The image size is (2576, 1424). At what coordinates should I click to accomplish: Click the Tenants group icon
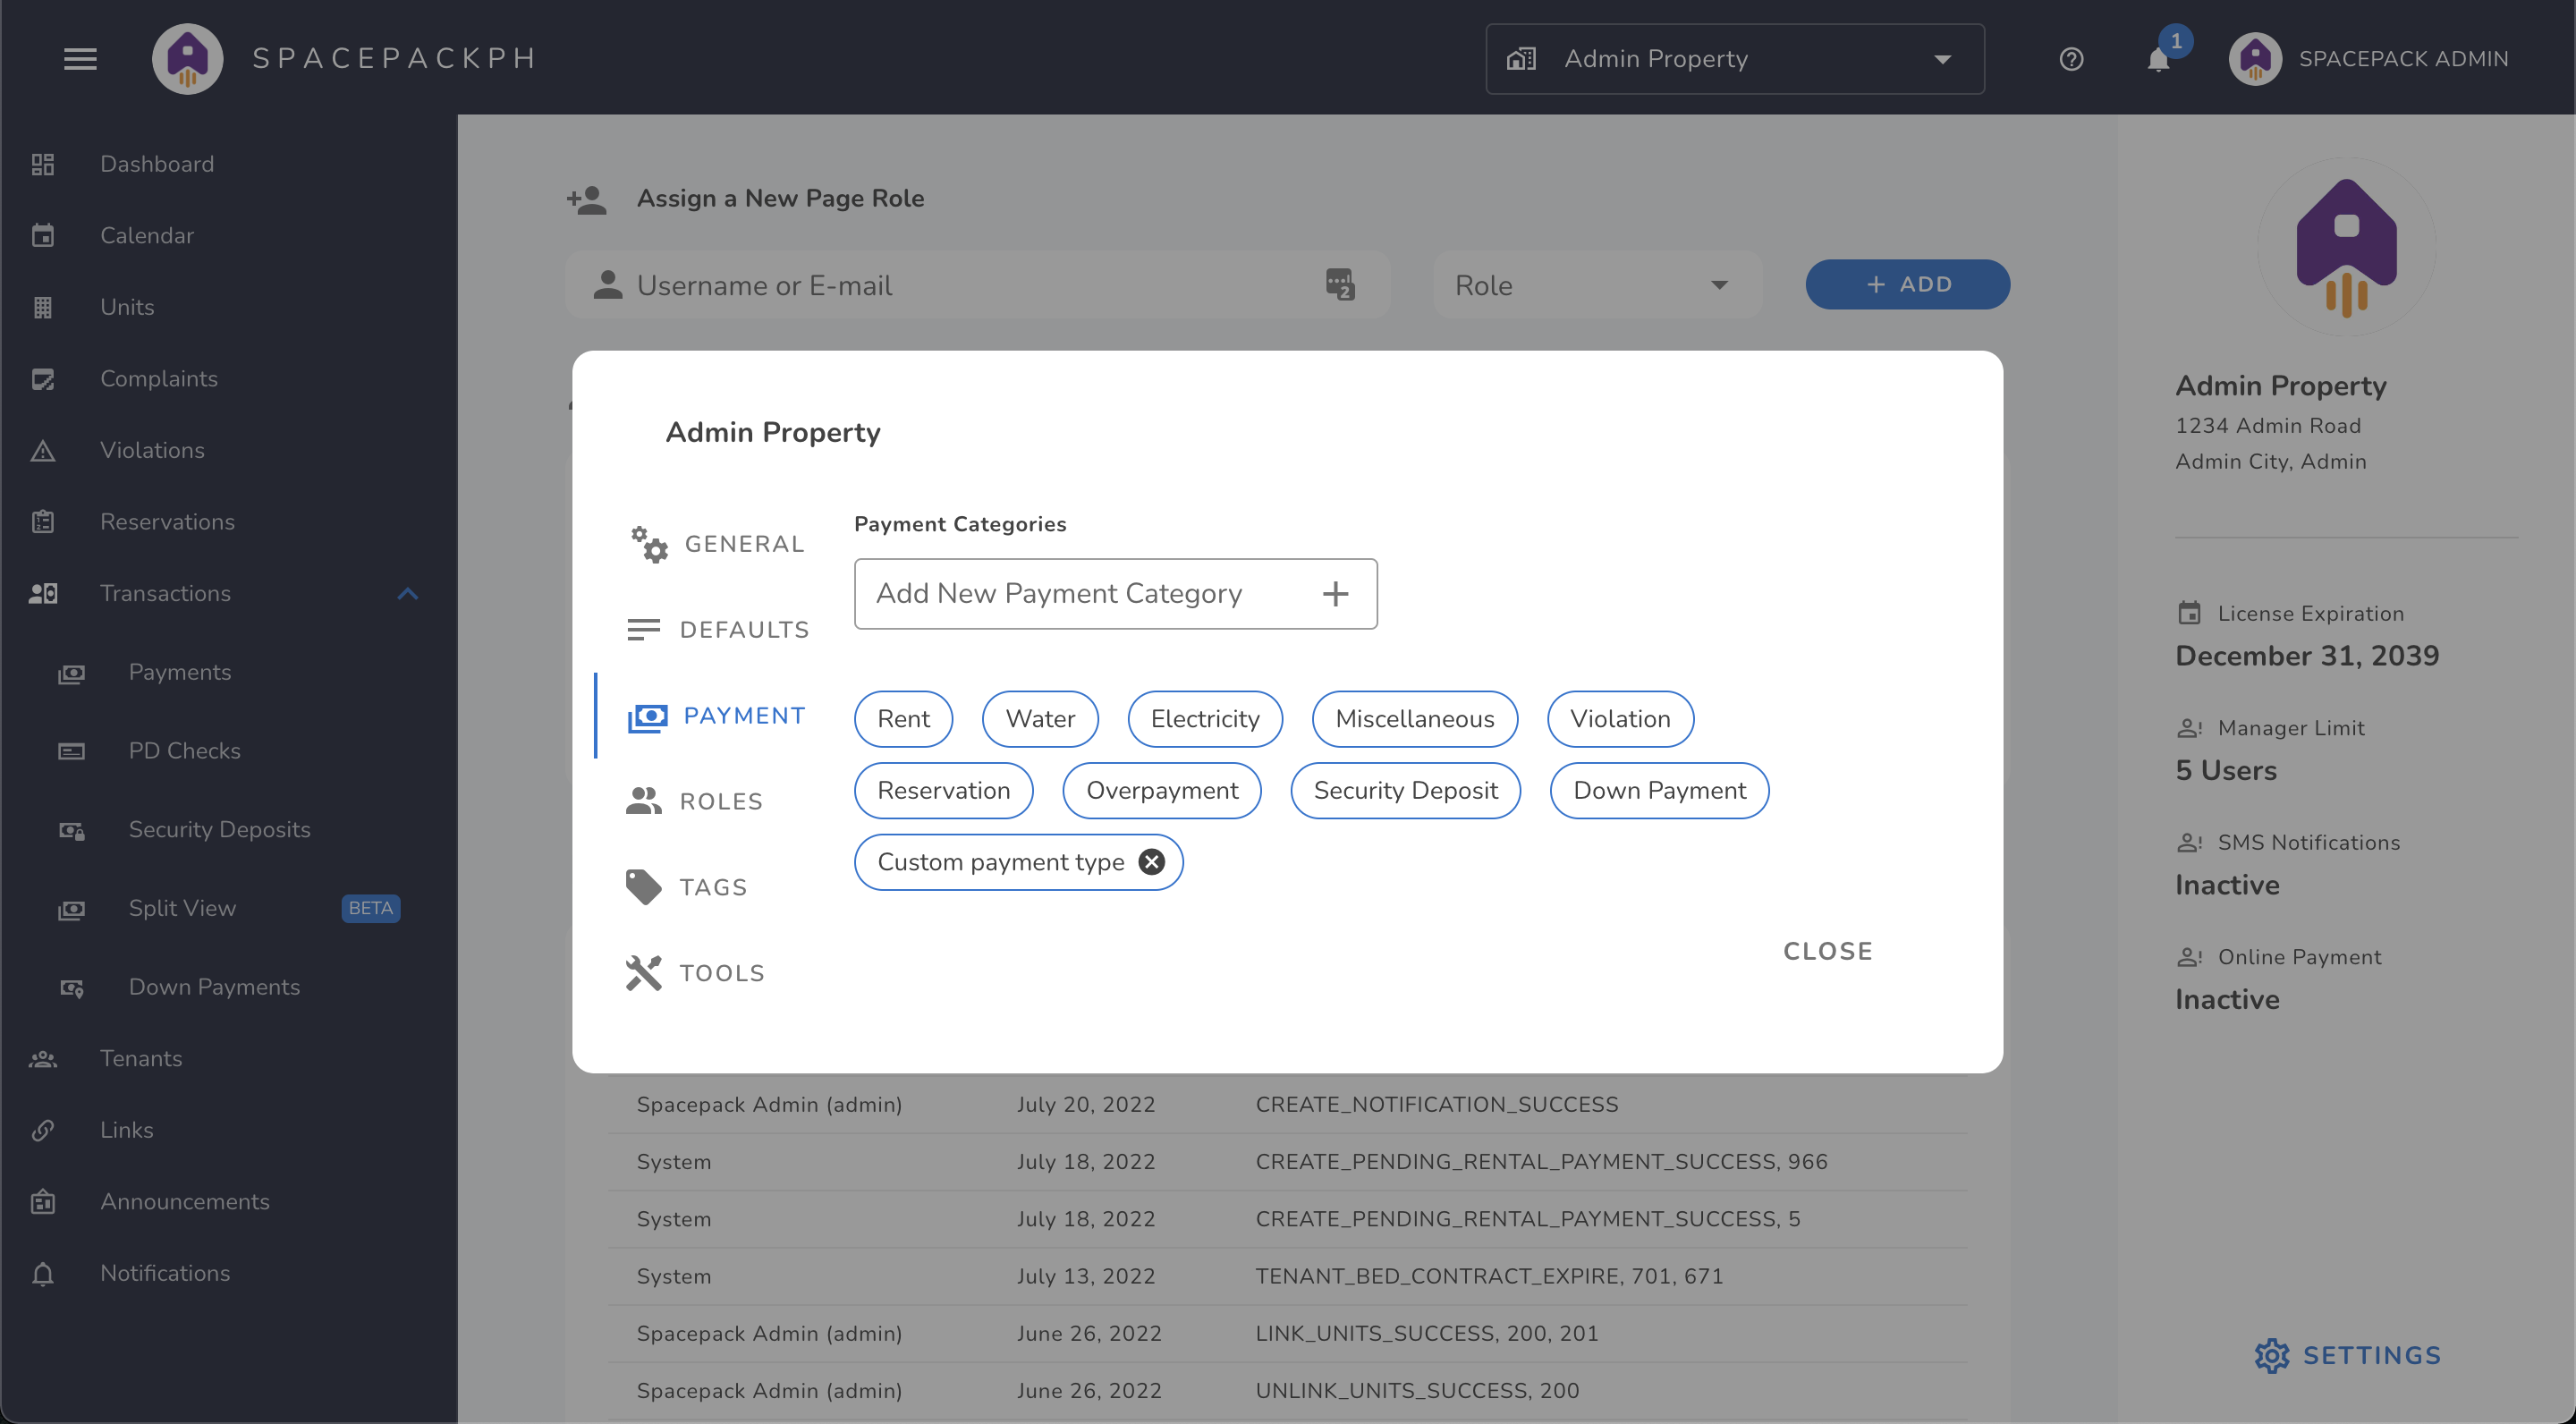[x=42, y=1059]
